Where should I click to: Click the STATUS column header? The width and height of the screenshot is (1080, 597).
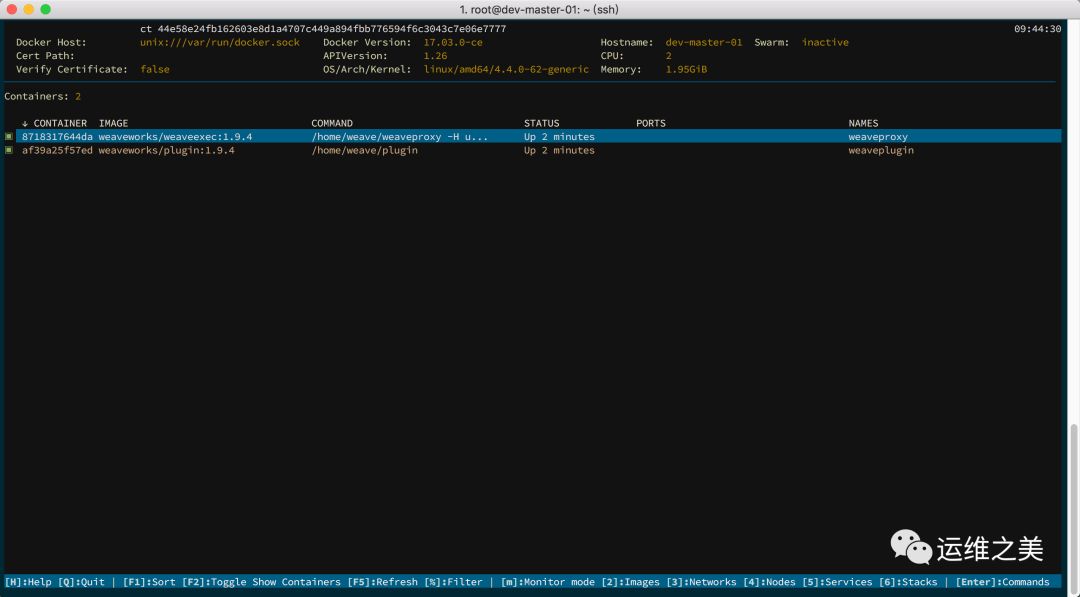pos(541,123)
